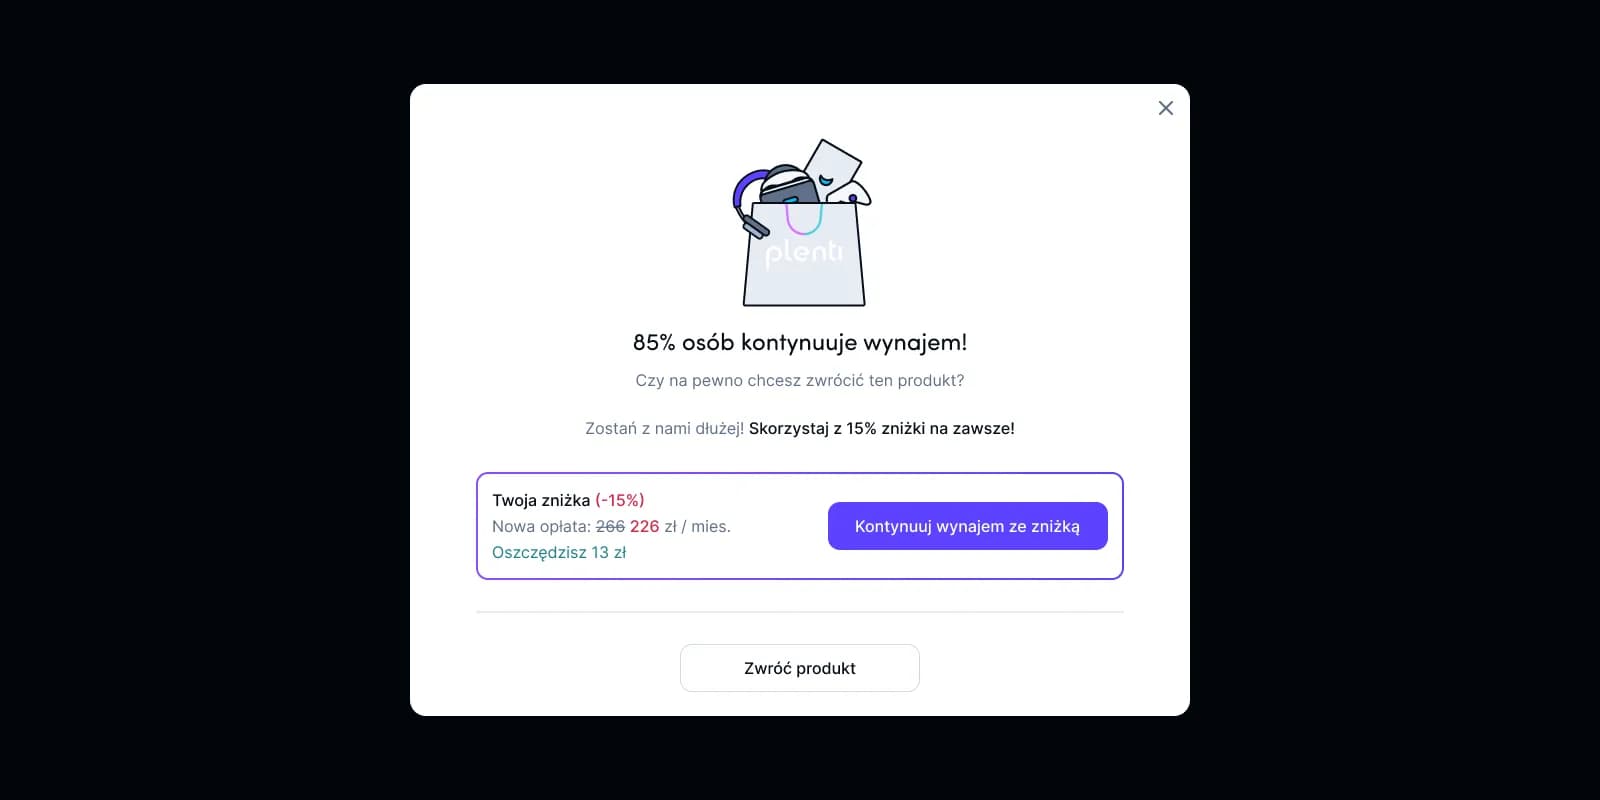Click the VR headset in the illustration
The height and width of the screenshot is (800, 1600).
point(789,185)
